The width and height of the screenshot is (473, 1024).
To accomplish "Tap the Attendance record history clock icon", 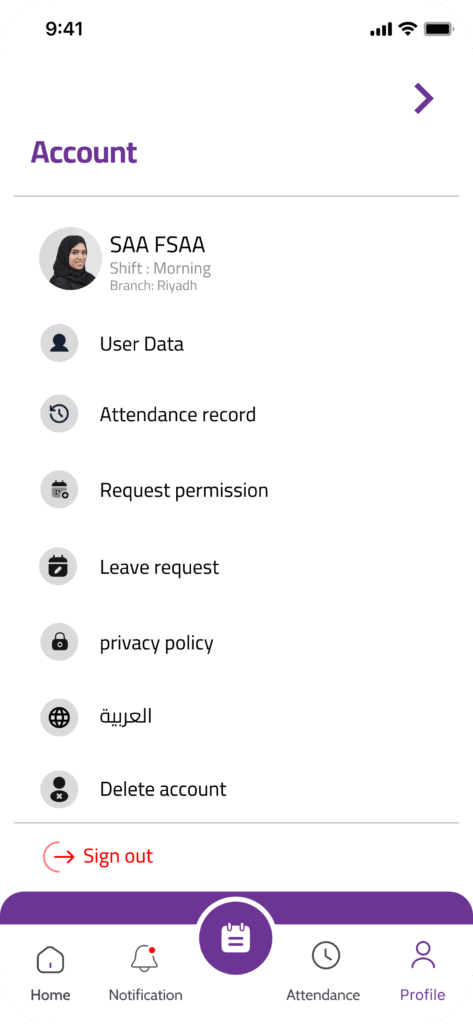I will point(59,414).
